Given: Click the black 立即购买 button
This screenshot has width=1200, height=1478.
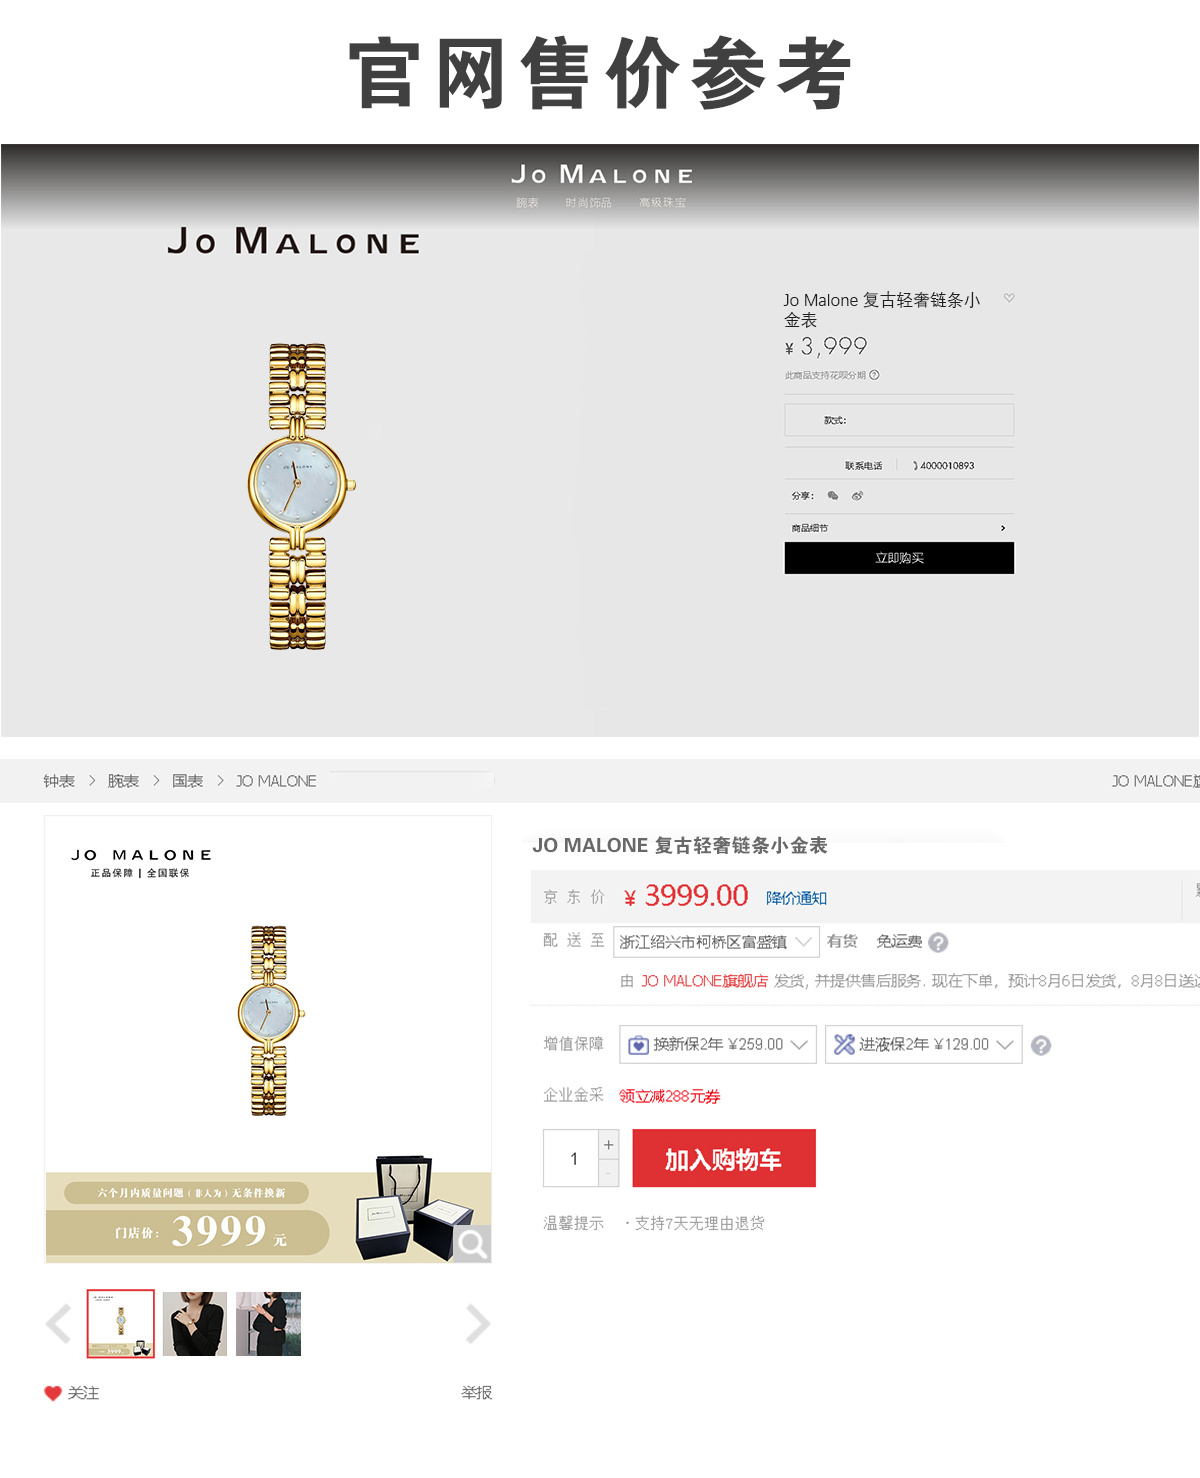Looking at the screenshot, I should coord(899,558).
